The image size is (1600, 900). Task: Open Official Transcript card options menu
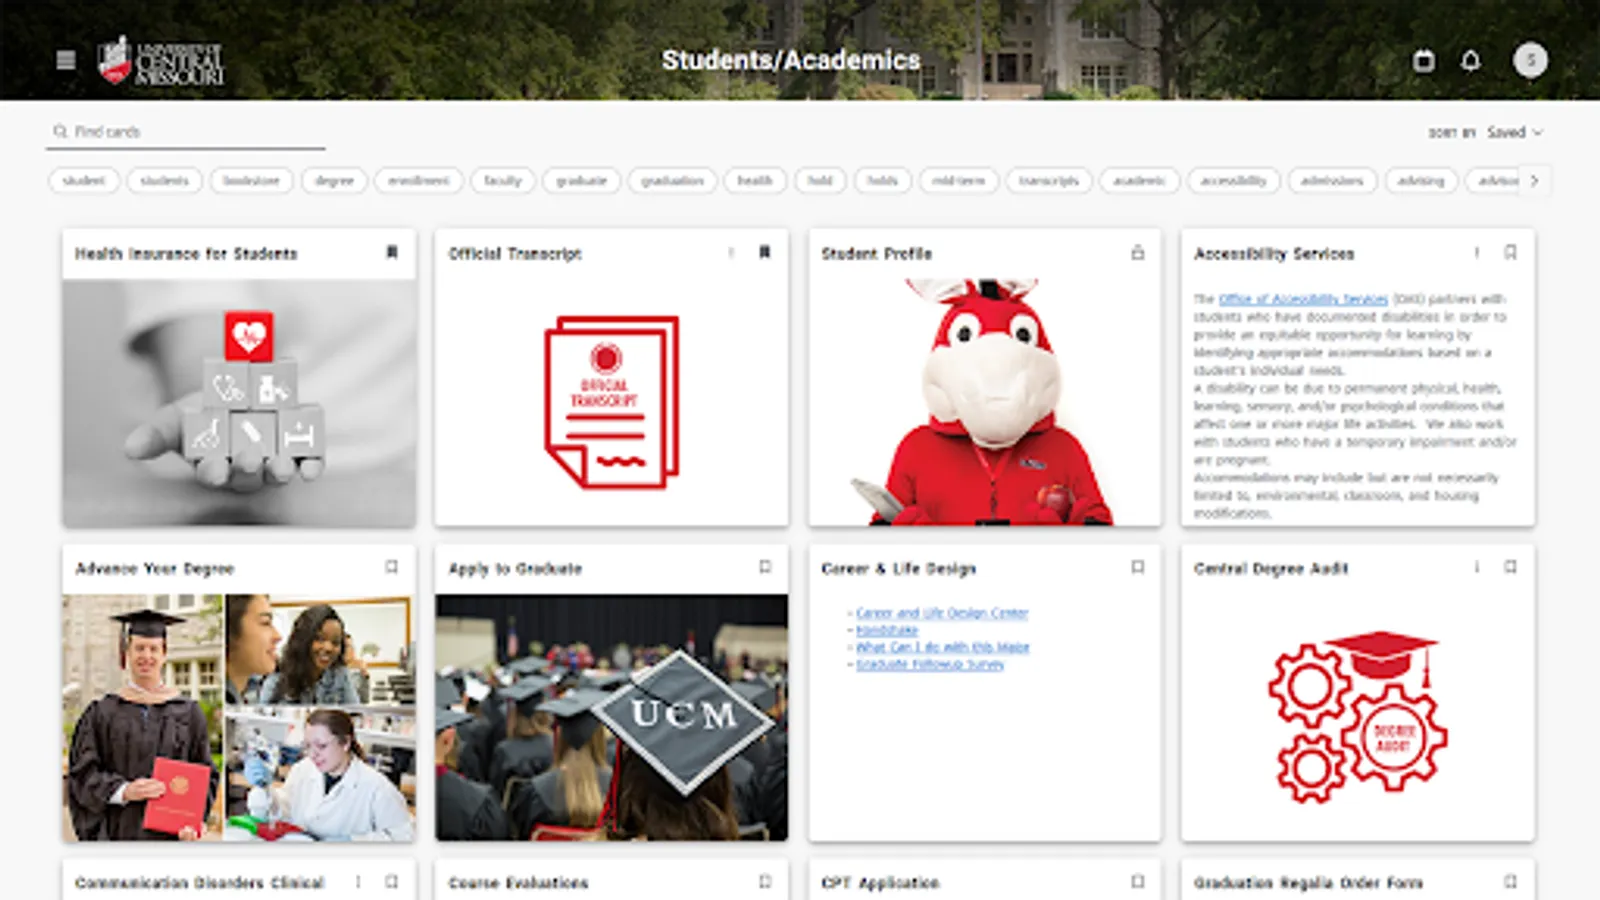coord(731,253)
